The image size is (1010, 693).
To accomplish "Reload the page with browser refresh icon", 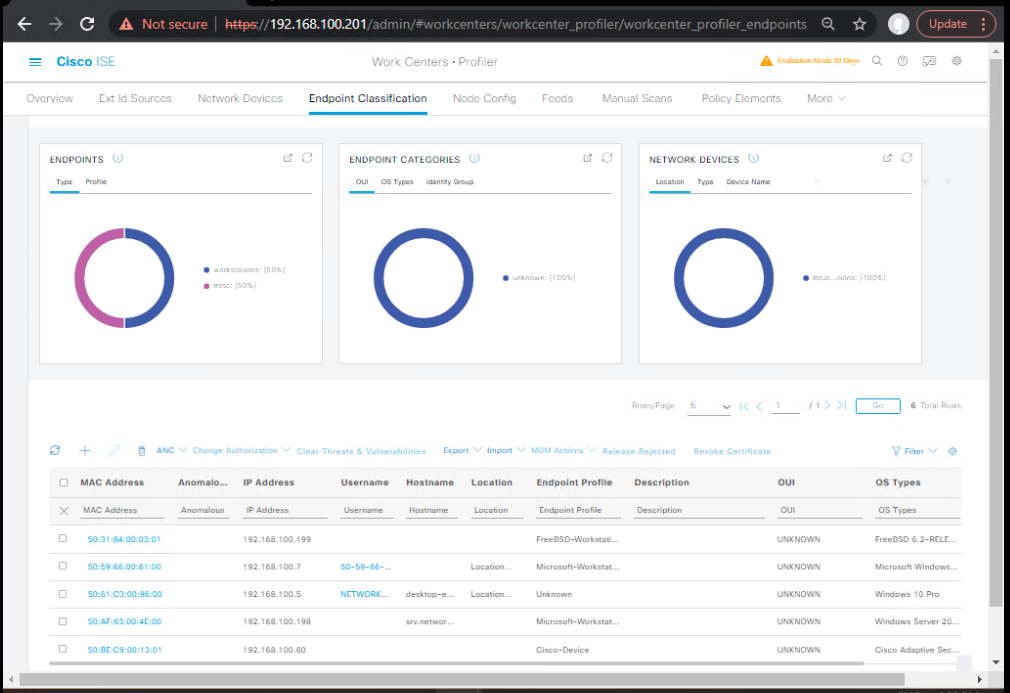I will [x=87, y=24].
